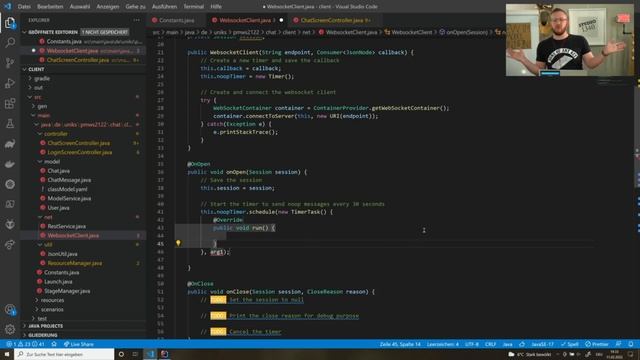Image resolution: width=640 pixels, height=360 pixels.
Task: Open the Terminal menu
Action: (193, 7)
